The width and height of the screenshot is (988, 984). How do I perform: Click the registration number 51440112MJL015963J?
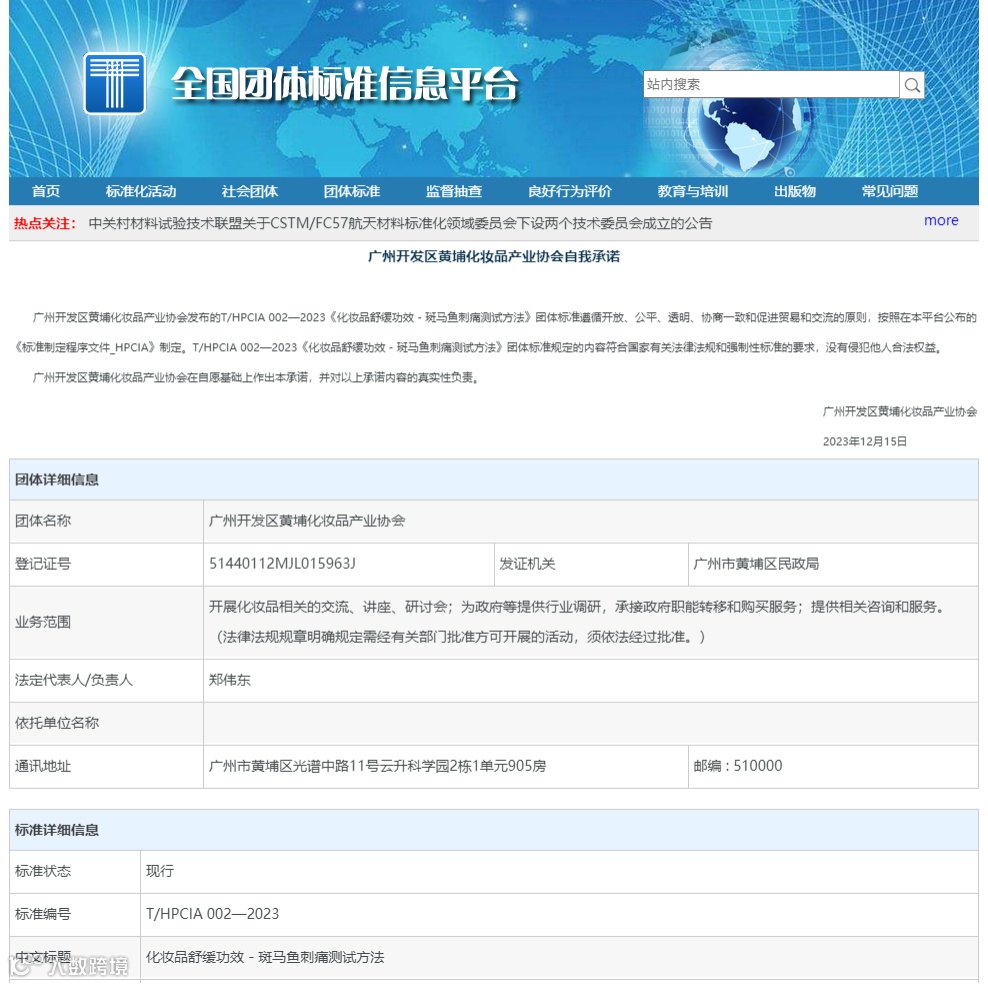[282, 564]
